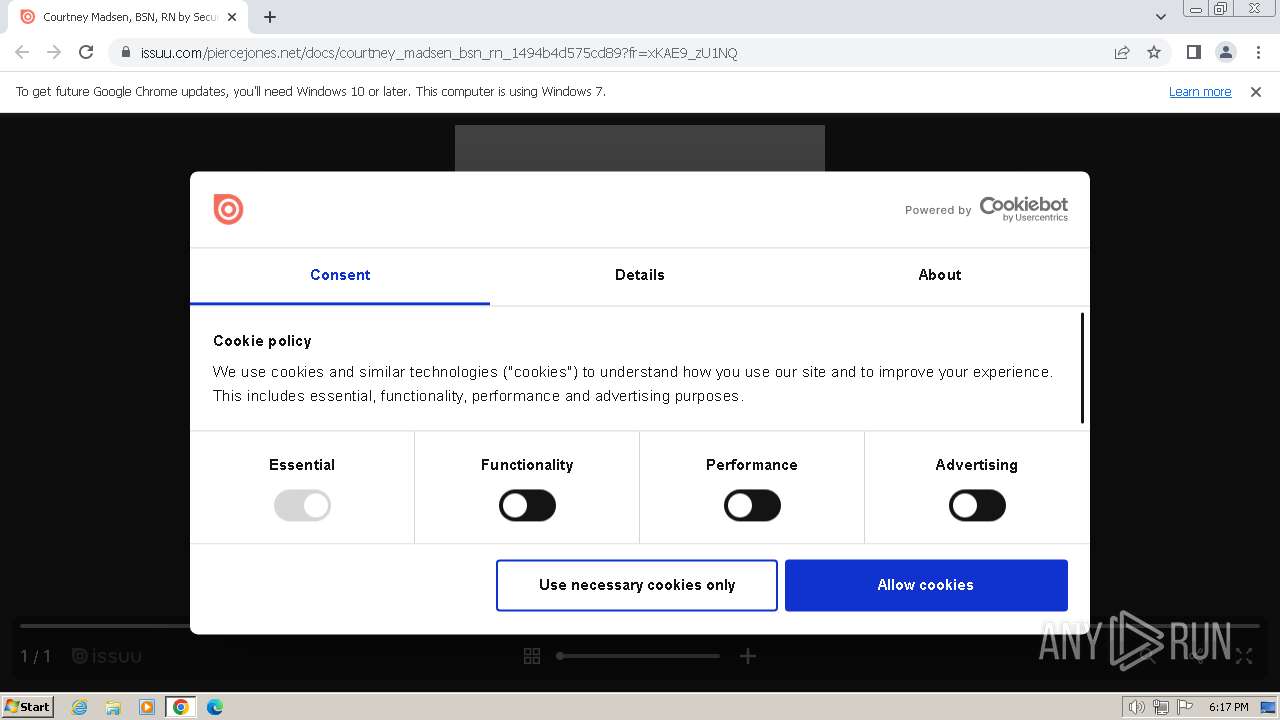Open a new tab

point(270,17)
